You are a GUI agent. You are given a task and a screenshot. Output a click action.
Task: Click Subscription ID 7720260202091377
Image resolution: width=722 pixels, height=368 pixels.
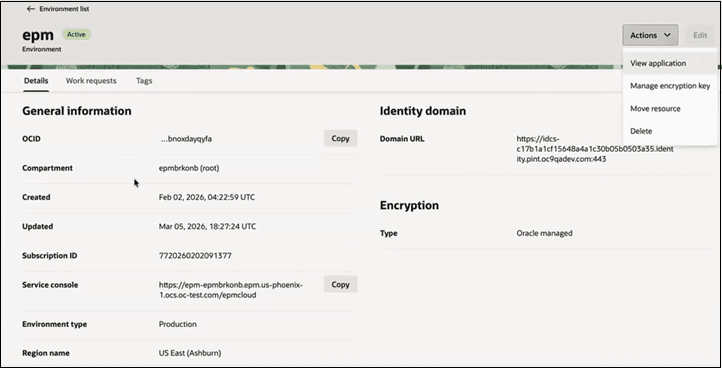pos(195,256)
